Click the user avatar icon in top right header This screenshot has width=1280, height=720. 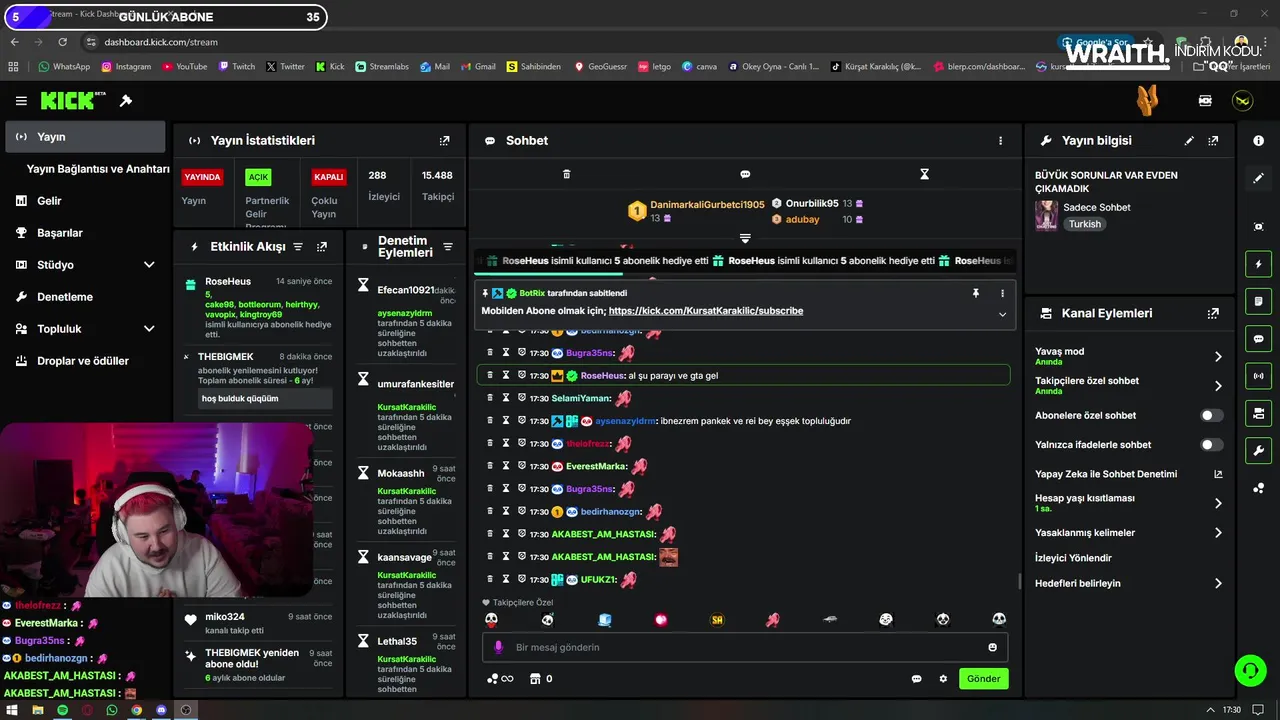(1242, 101)
